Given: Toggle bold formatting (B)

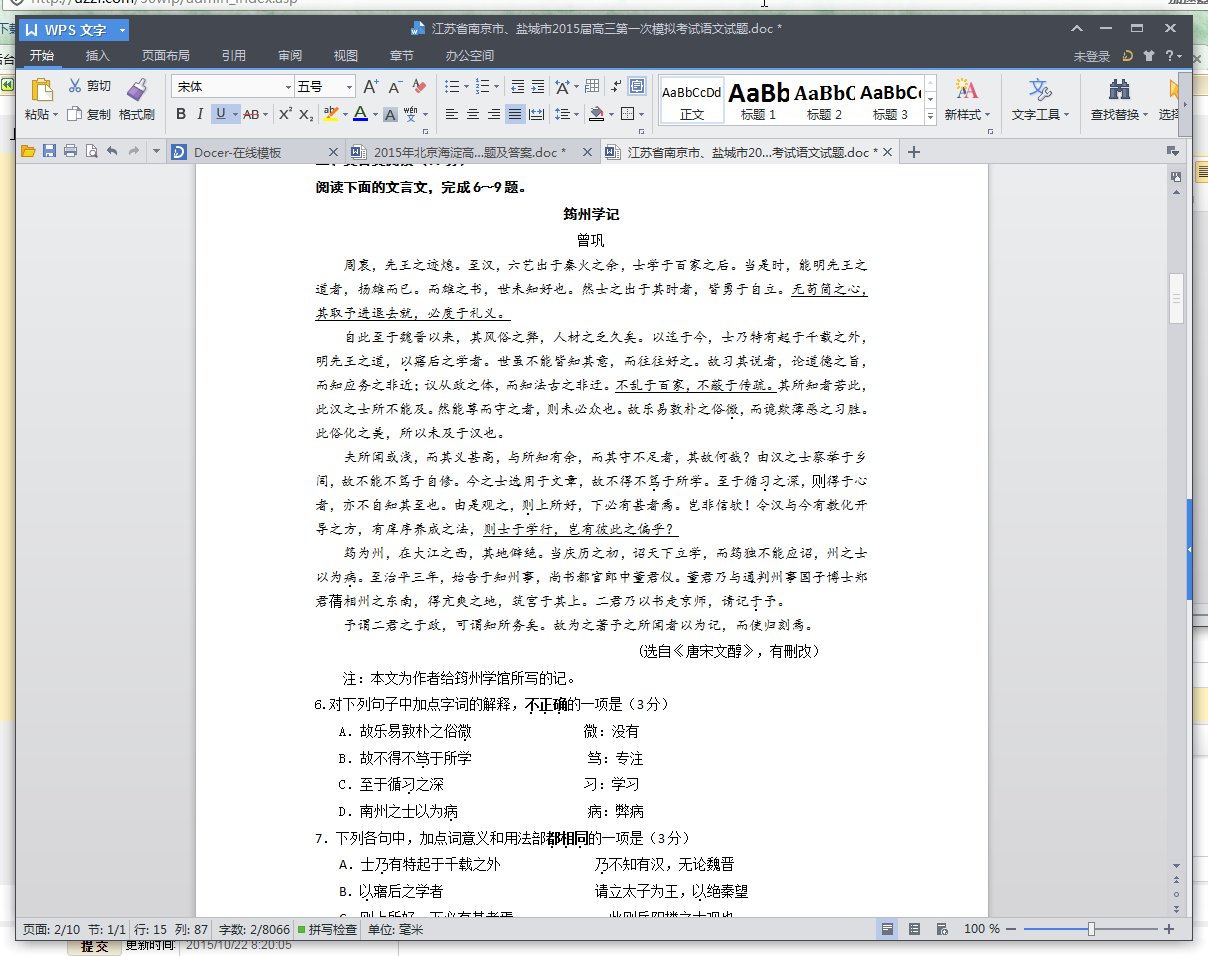Looking at the screenshot, I should point(181,114).
